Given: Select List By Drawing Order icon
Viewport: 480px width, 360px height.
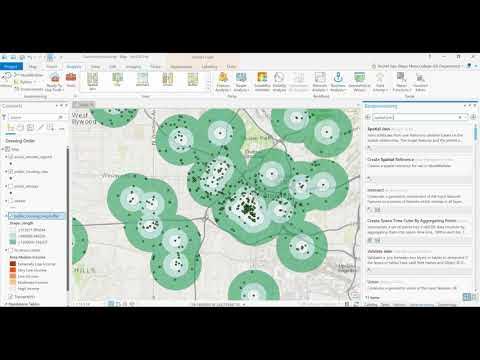Looking at the screenshot, I should (x=11, y=127).
